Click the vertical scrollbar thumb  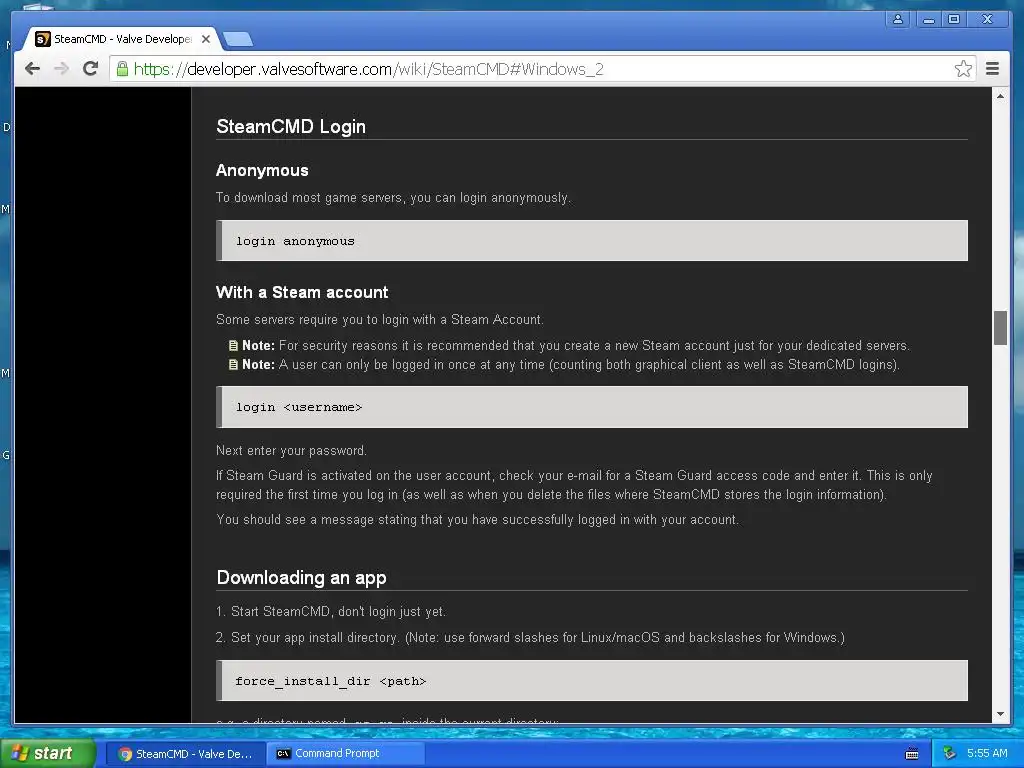point(1000,328)
